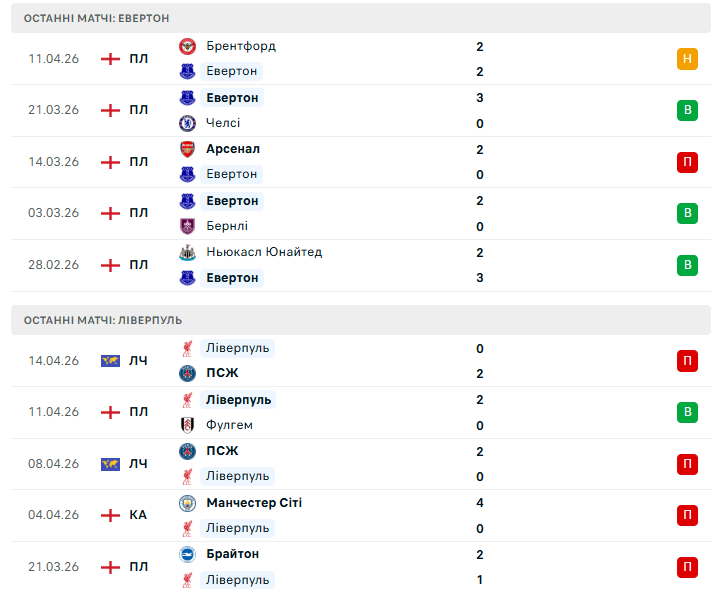This screenshot has width=720, height=597.
Task: Open the Manchester City team link
Action: tap(254, 503)
